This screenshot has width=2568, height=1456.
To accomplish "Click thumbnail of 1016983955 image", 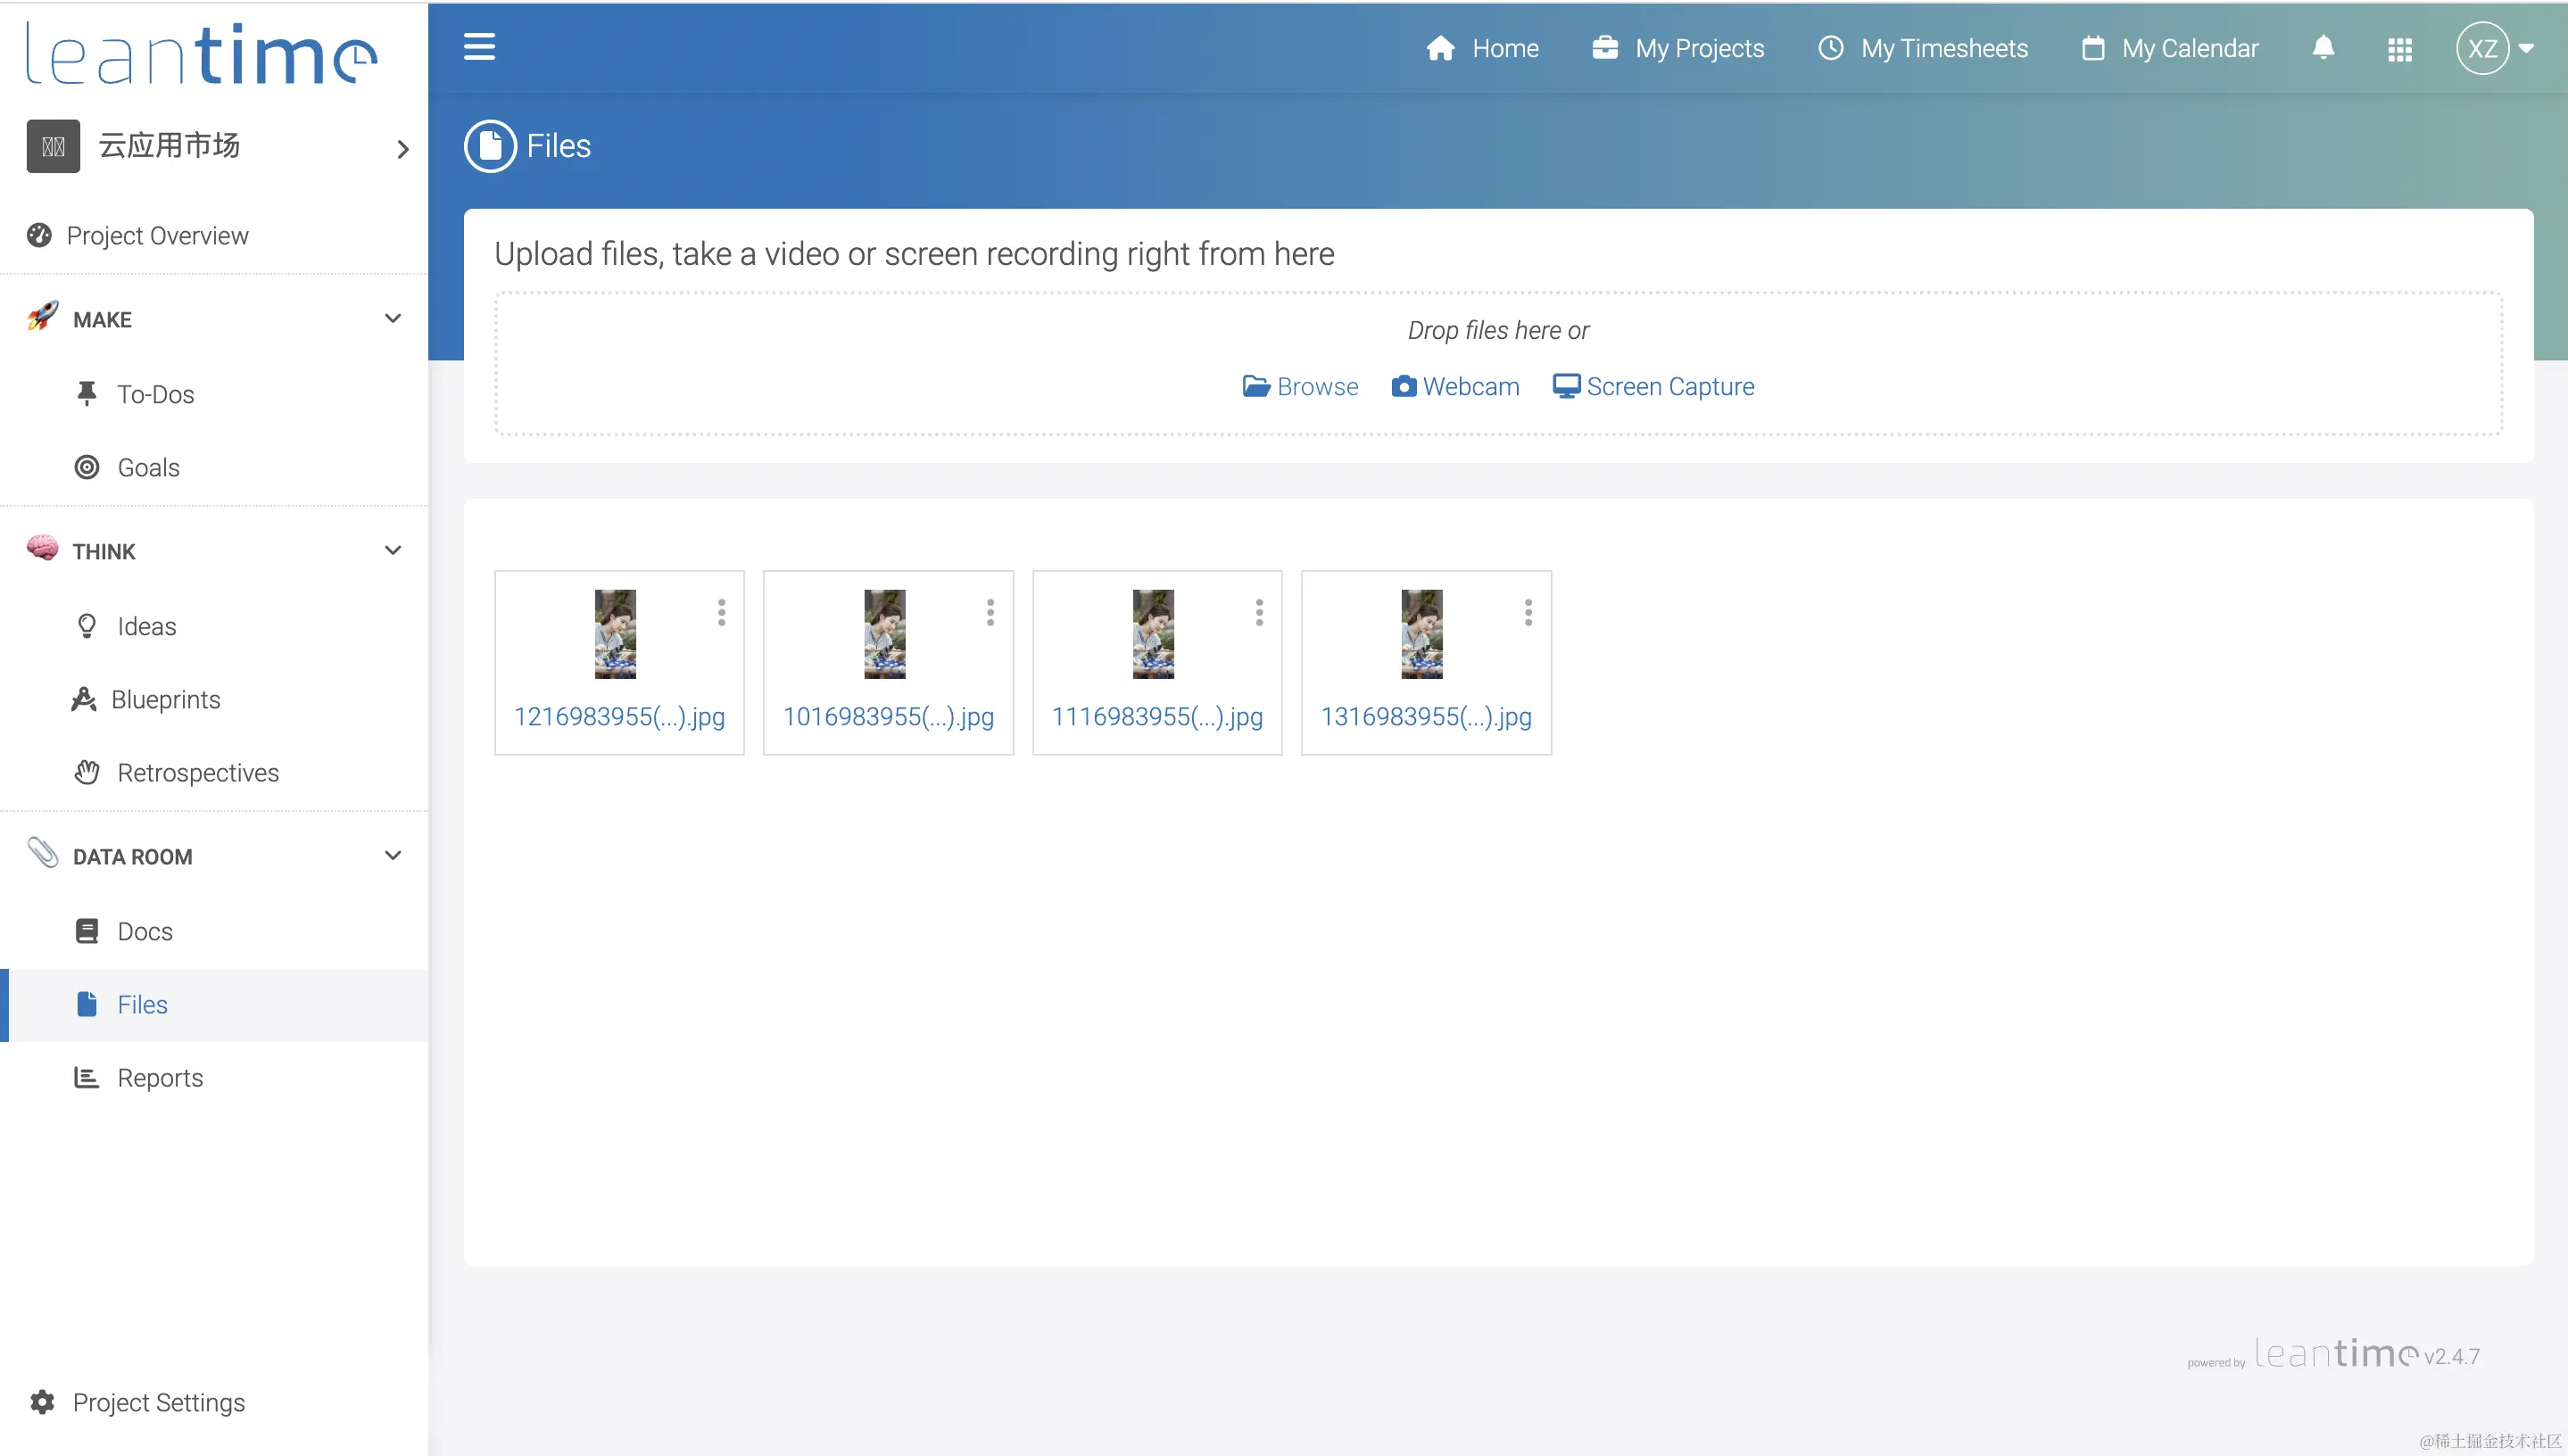I will point(884,634).
